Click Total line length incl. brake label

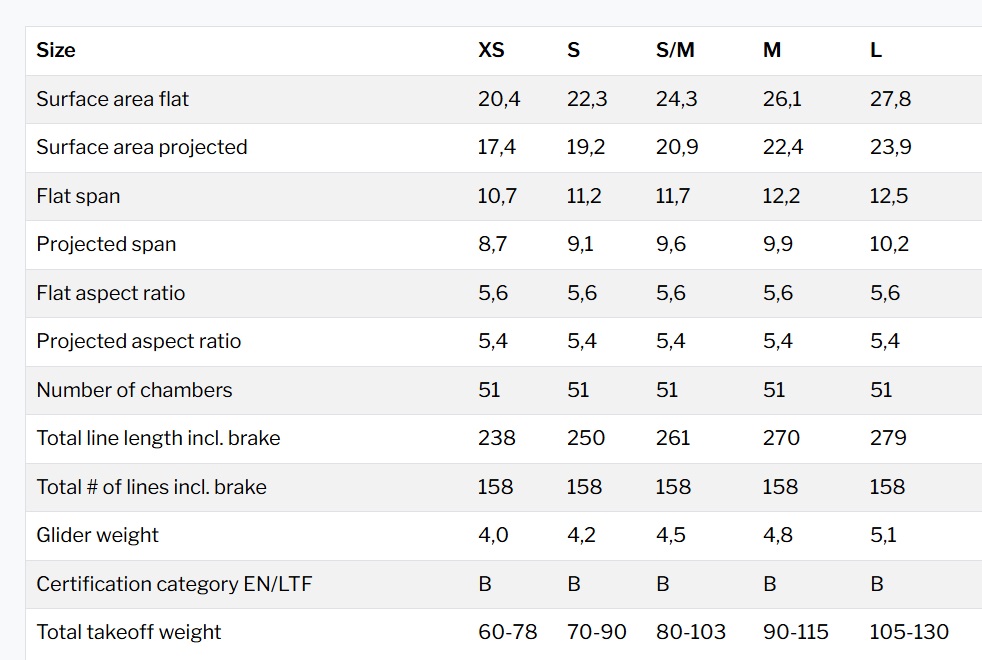point(158,438)
